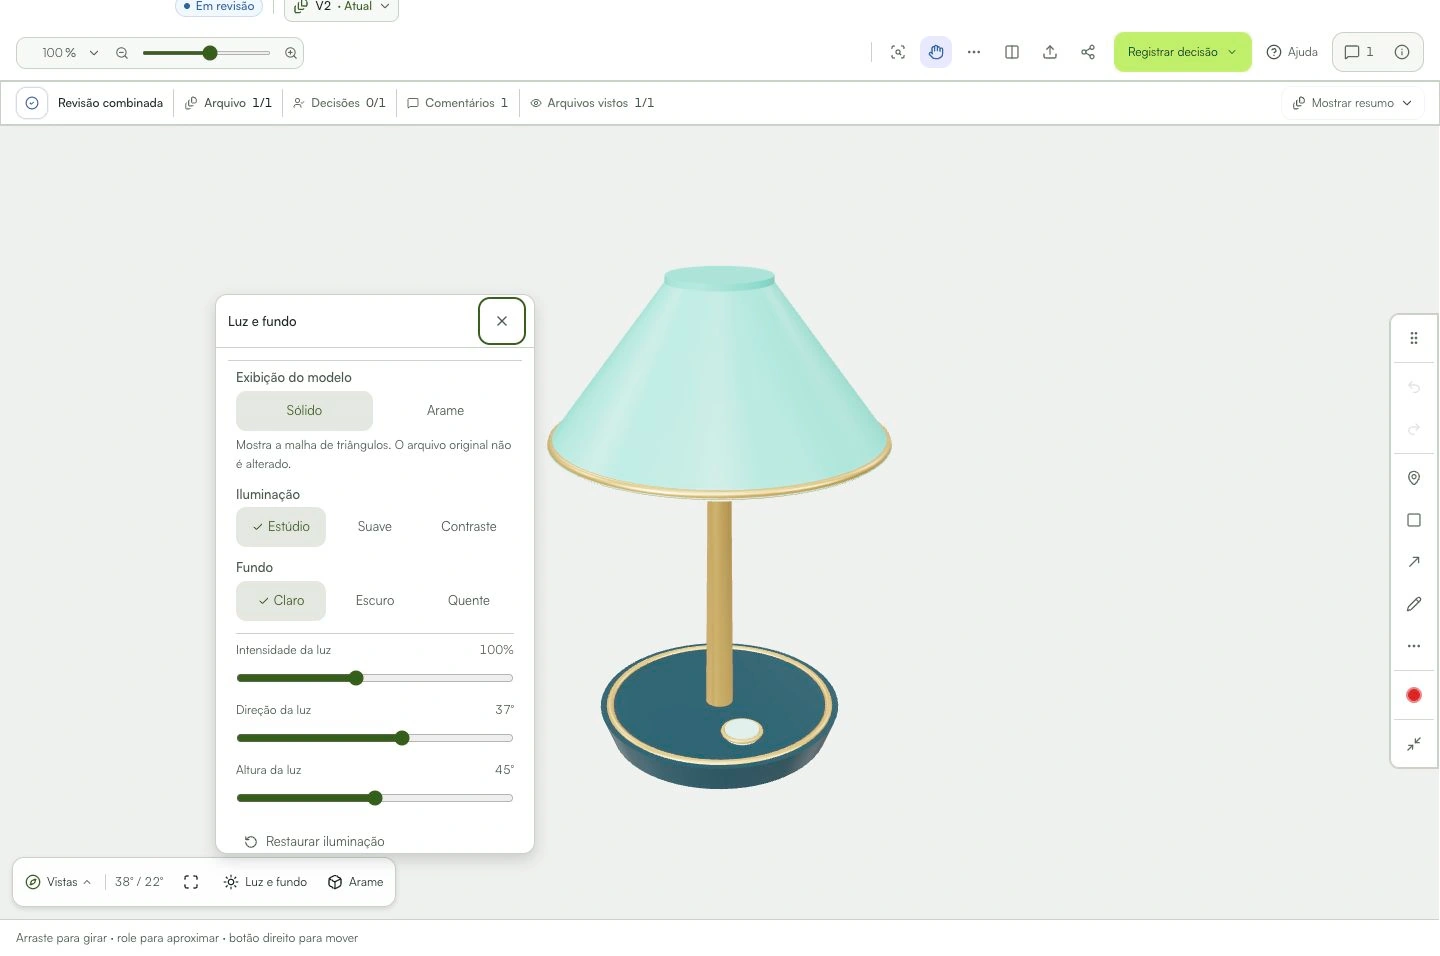The width and height of the screenshot is (1440, 956).
Task: Open more annotation tools ellipsis
Action: tap(1414, 646)
